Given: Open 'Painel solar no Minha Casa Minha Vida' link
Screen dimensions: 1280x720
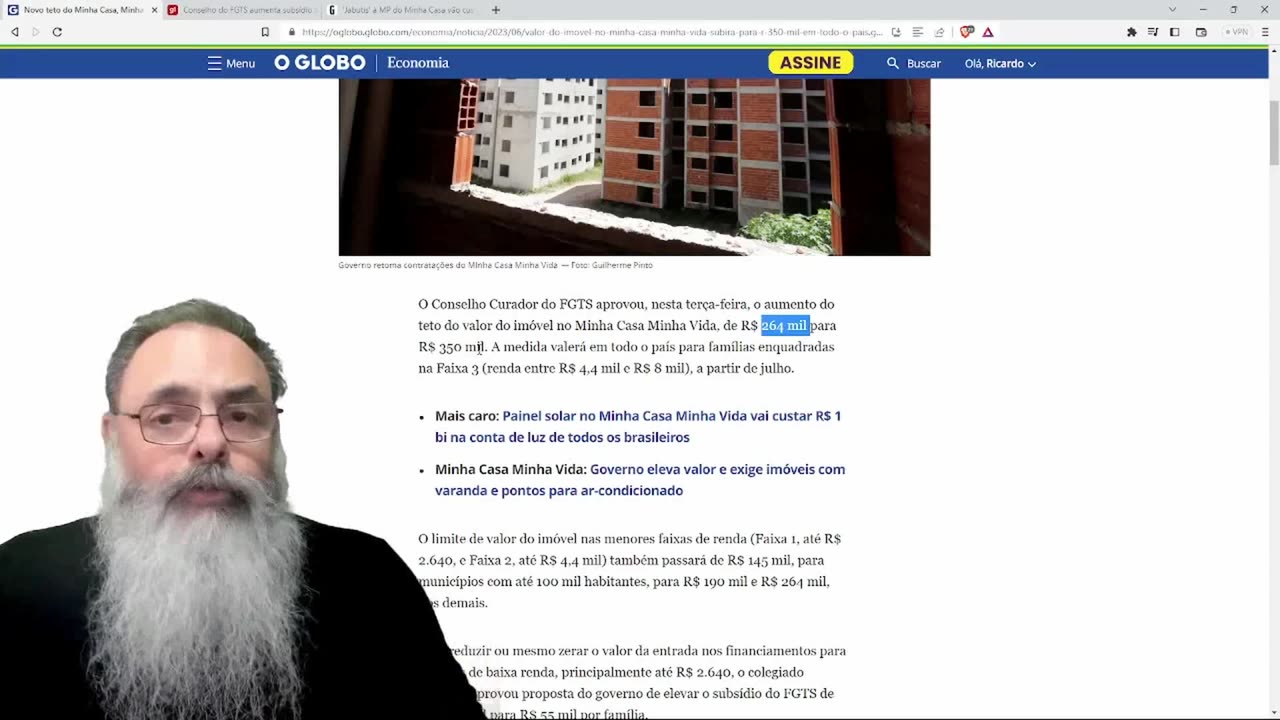Looking at the screenshot, I should pyautogui.click(x=638, y=427).
